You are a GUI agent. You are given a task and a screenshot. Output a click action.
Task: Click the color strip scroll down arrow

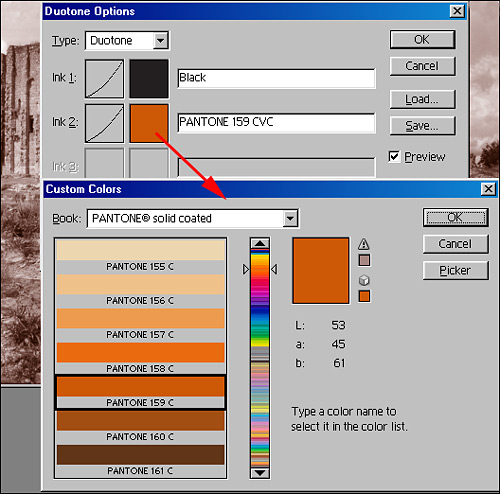(x=260, y=473)
